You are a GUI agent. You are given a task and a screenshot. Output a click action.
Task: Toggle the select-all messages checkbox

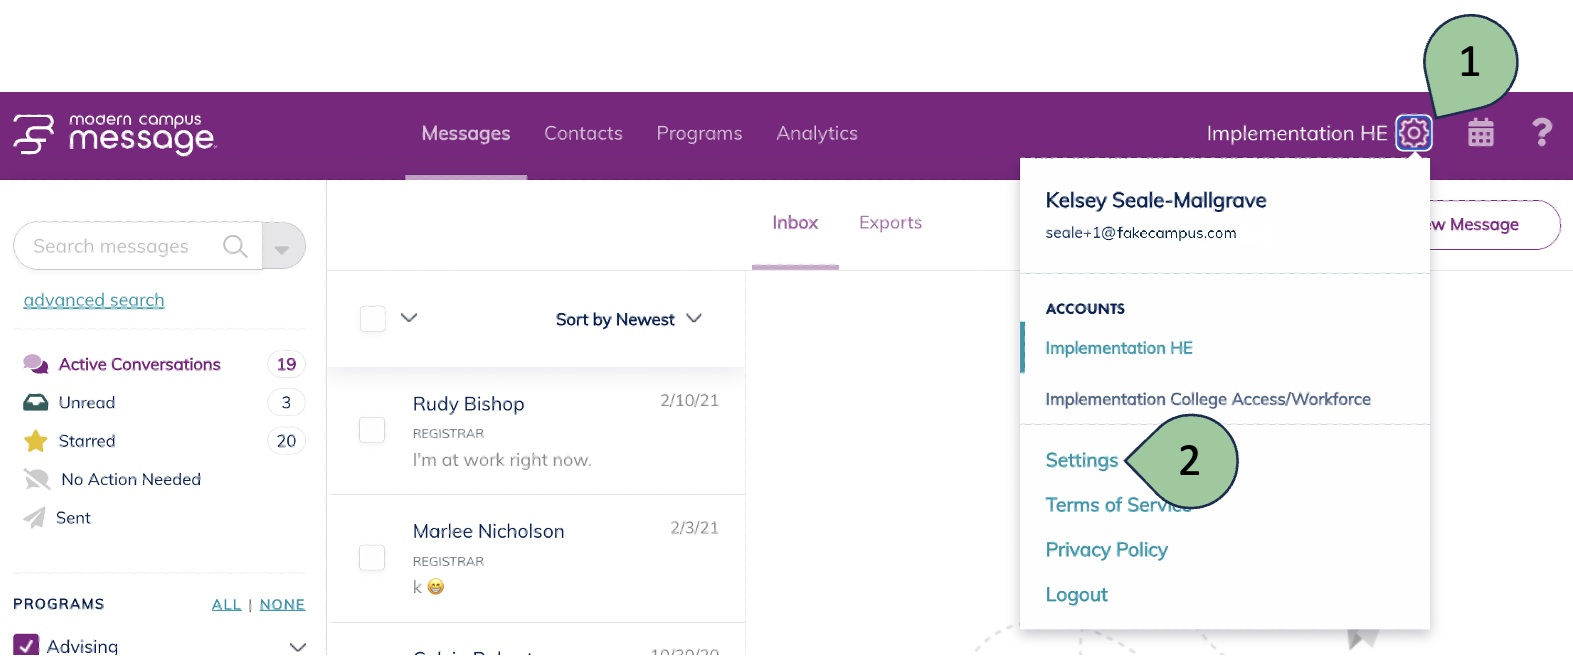pos(373,319)
